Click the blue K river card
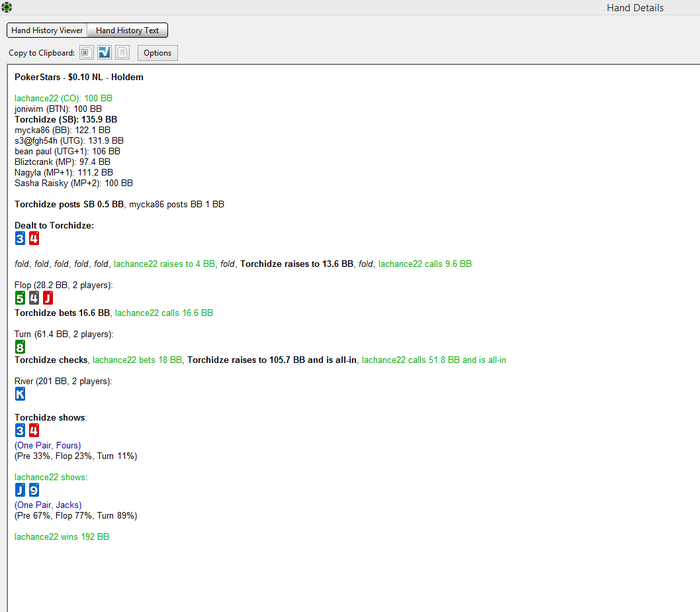This screenshot has width=700, height=612. tap(20, 394)
